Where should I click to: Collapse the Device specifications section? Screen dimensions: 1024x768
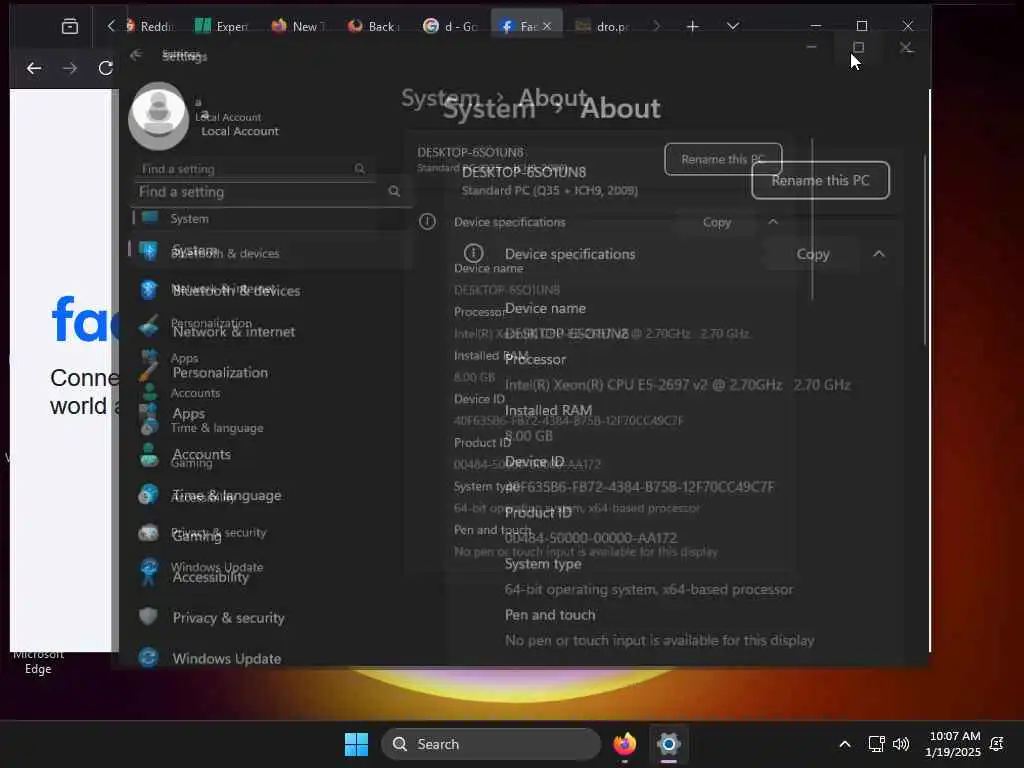click(879, 254)
